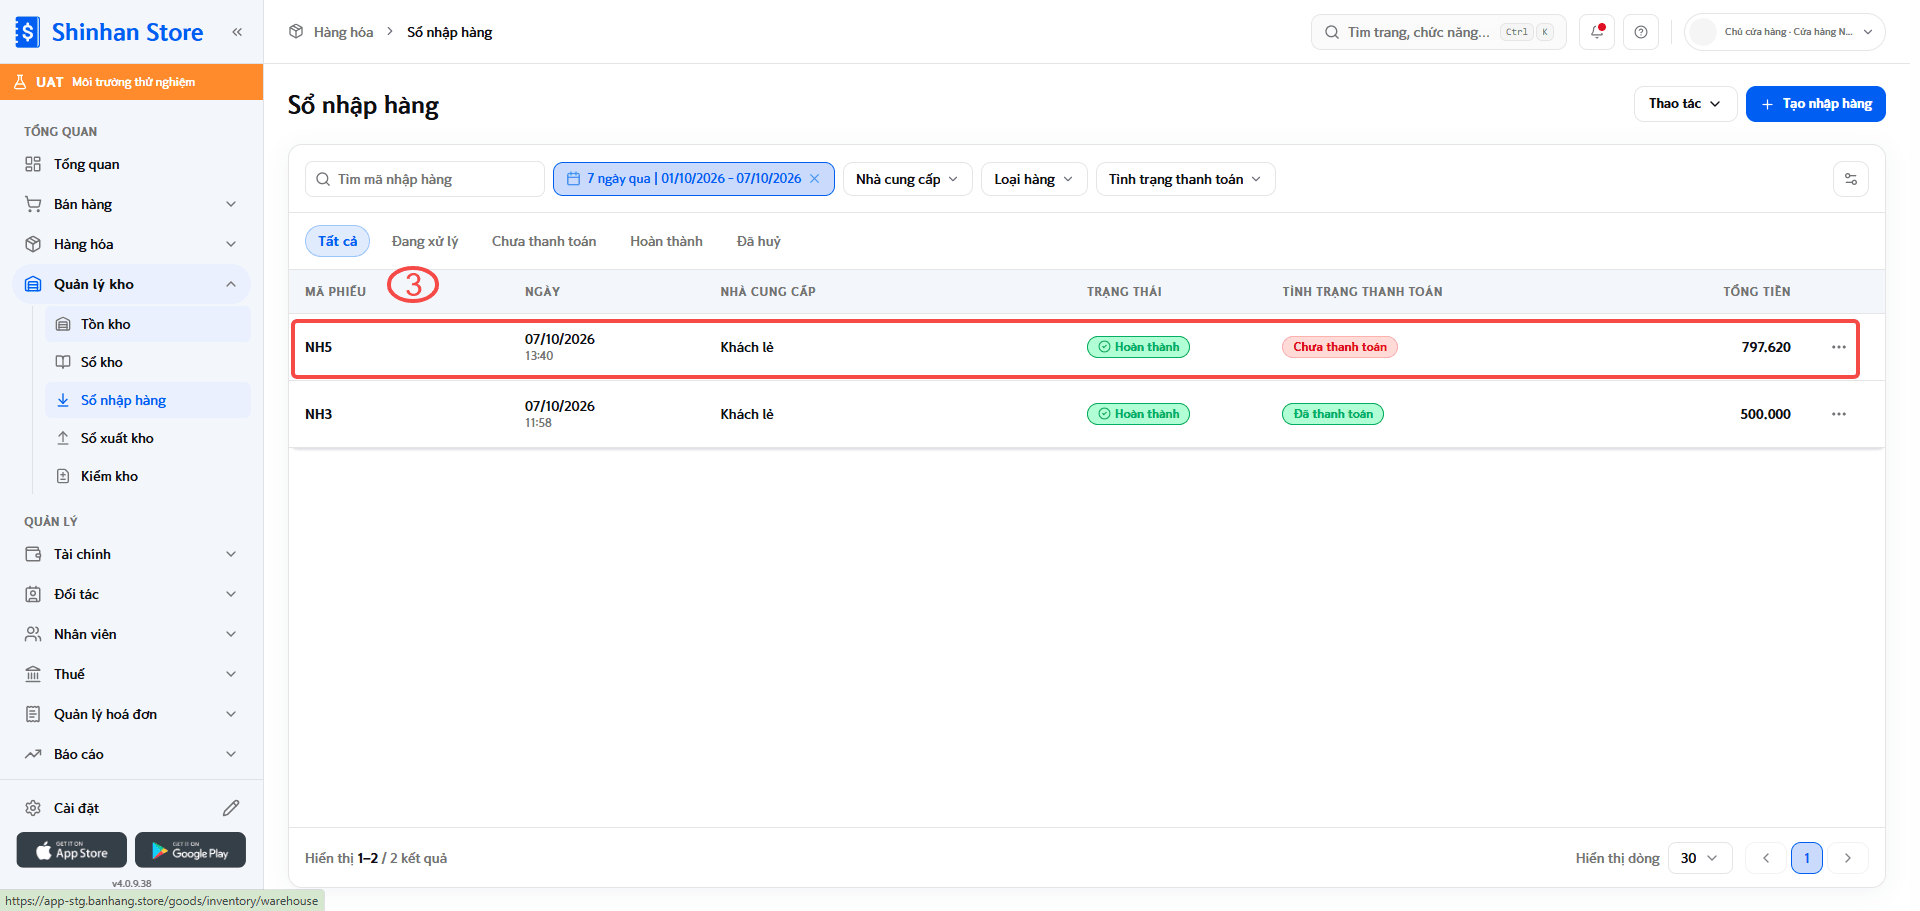Open the App Store download badge
Image resolution: width=1920 pixels, height=911 pixels.
[72, 850]
